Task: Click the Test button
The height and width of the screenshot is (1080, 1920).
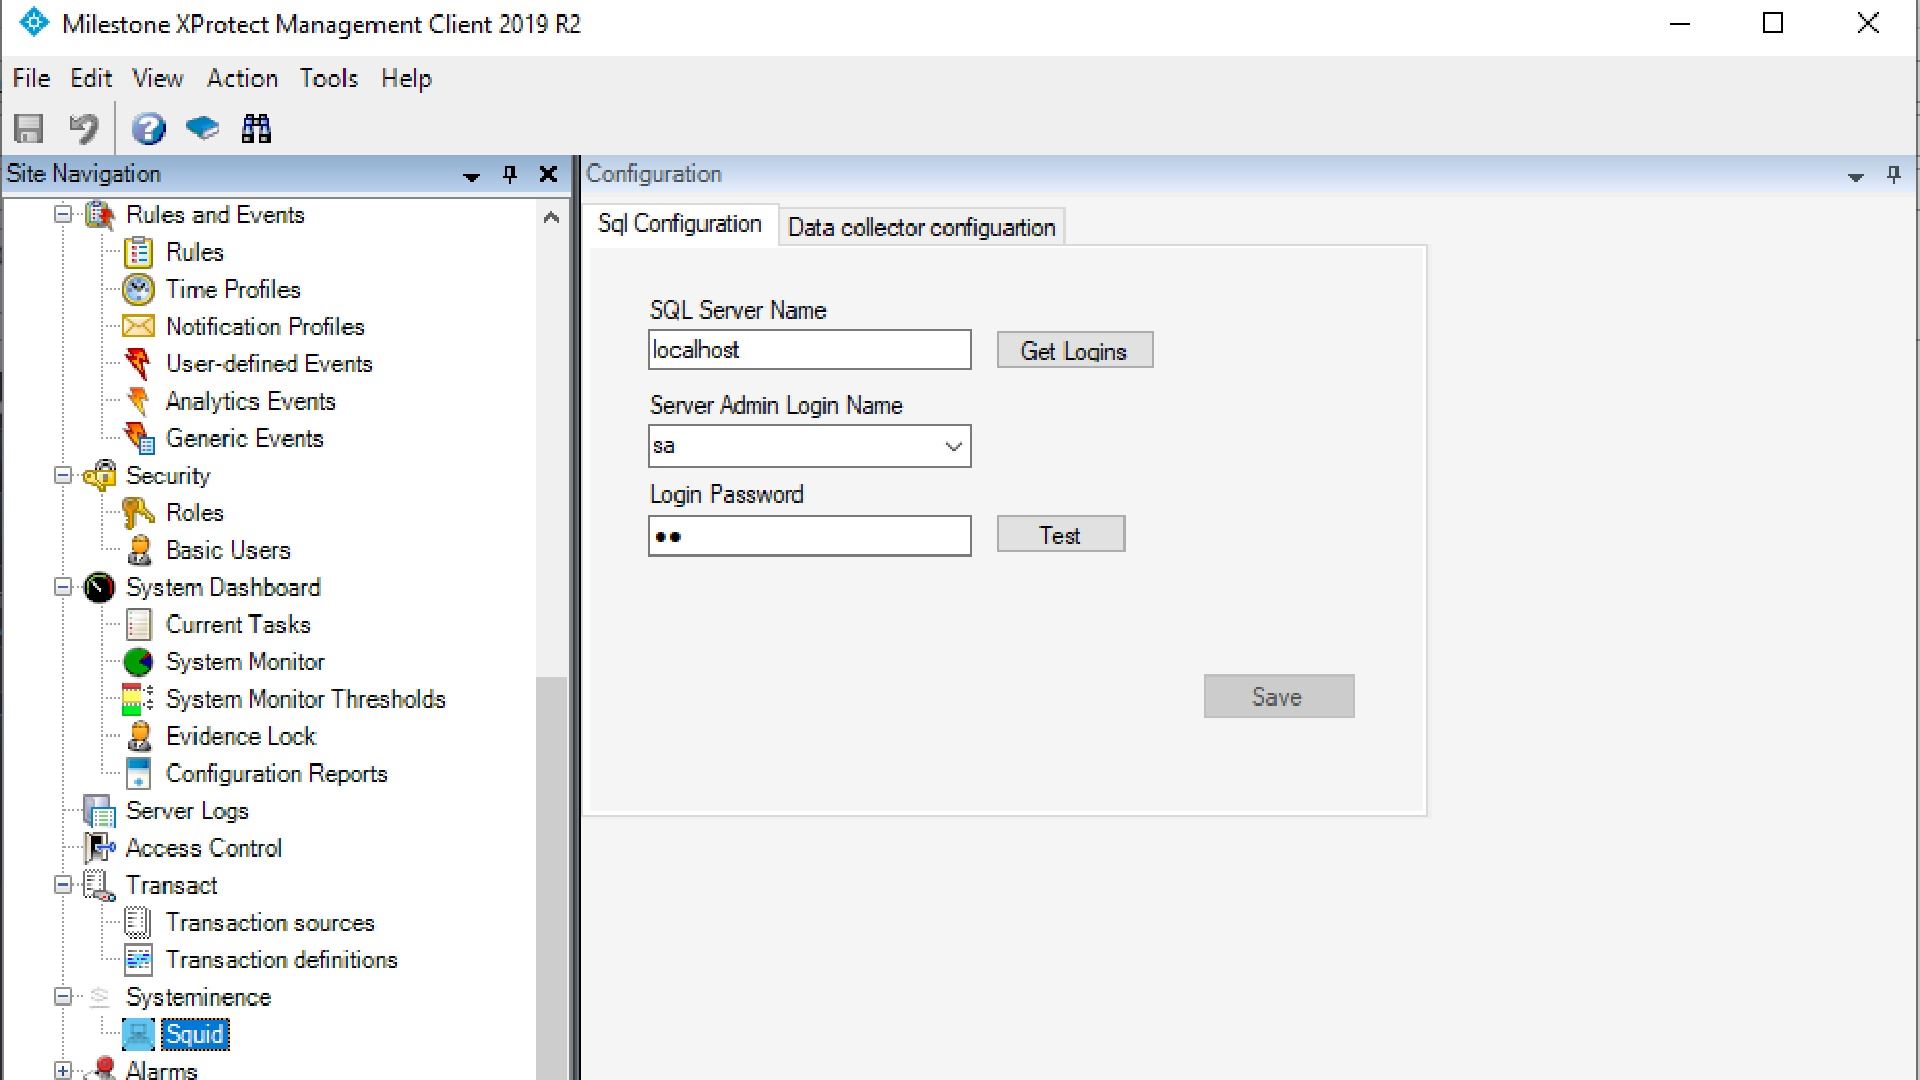Action: (1060, 535)
